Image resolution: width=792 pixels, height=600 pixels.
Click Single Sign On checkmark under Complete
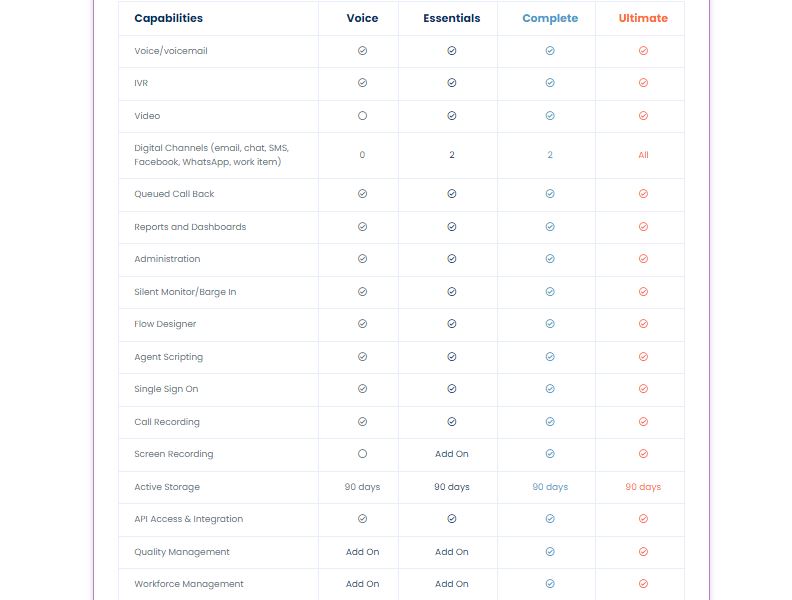(x=550, y=389)
